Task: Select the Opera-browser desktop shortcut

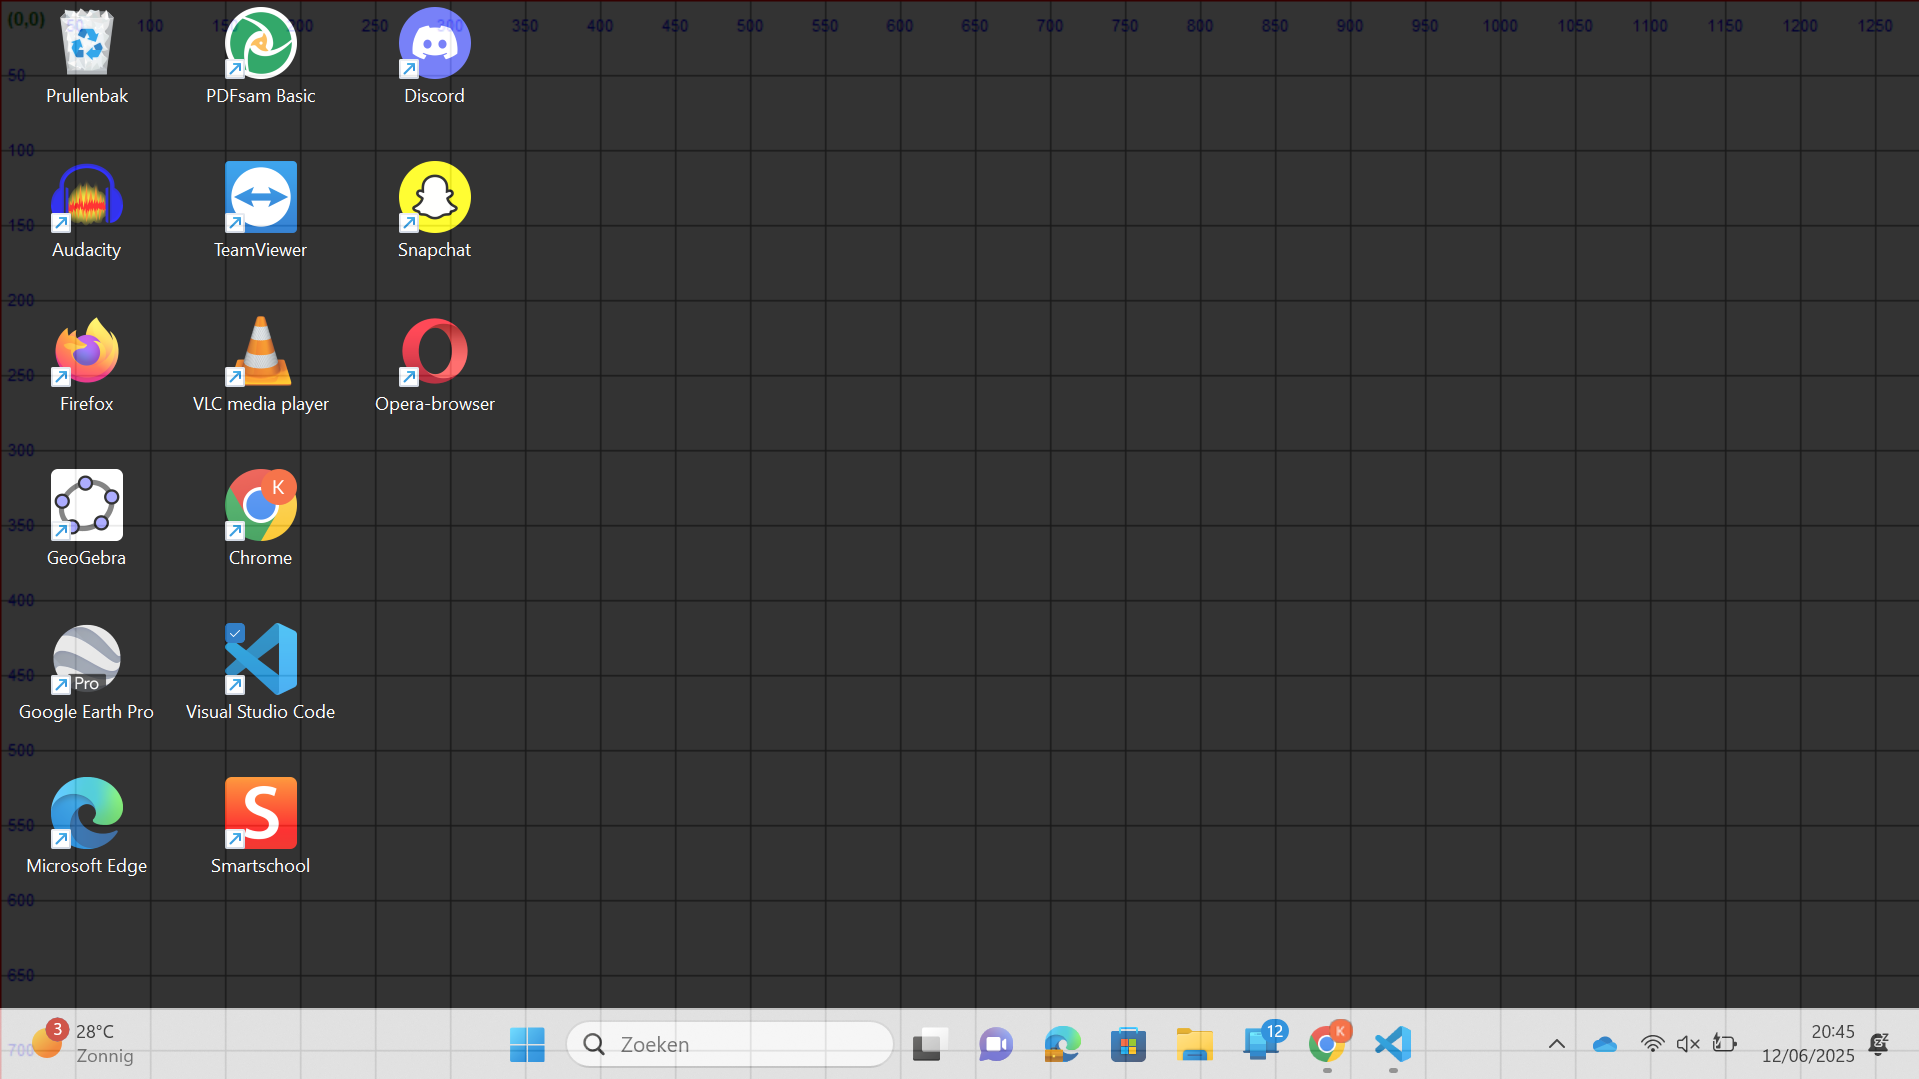Action: click(434, 364)
